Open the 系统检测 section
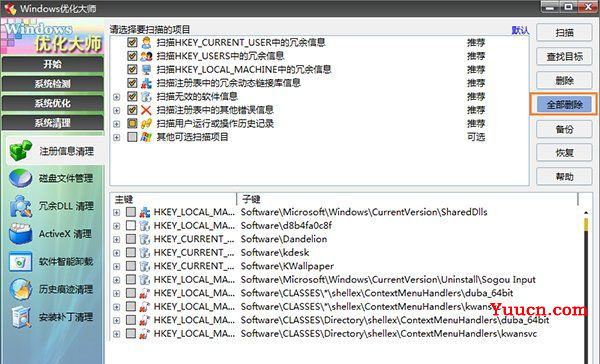Screen dimensions: 600x364 click(52, 84)
